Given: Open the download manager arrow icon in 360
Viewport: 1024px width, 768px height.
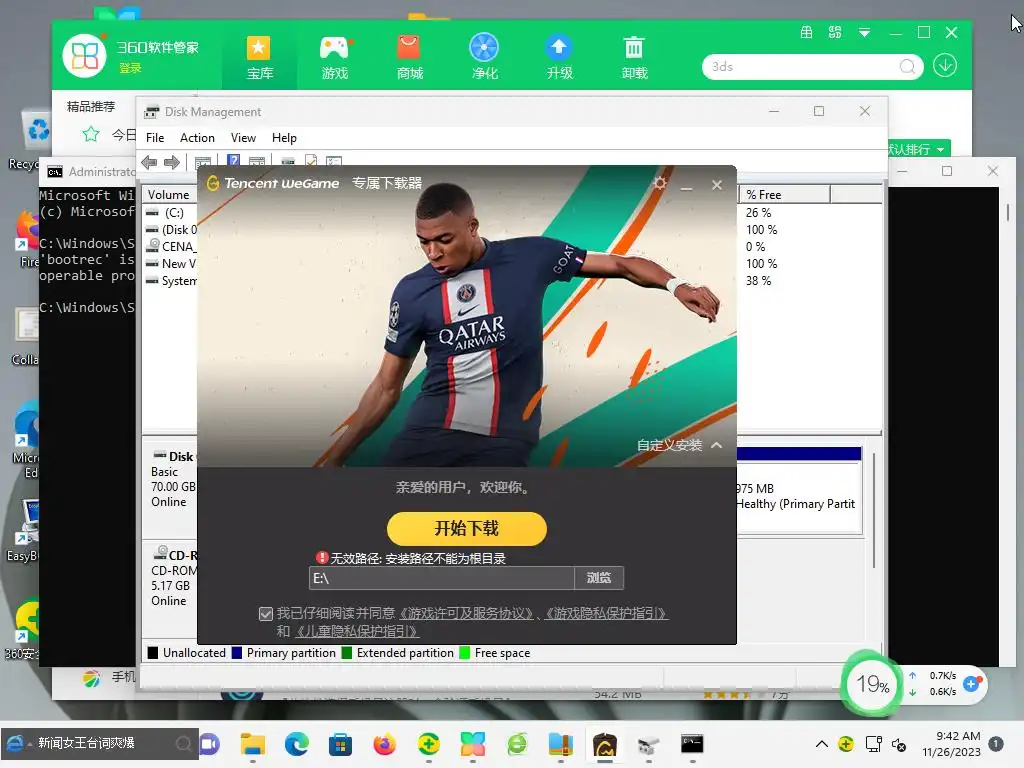Looking at the screenshot, I should tap(944, 65).
